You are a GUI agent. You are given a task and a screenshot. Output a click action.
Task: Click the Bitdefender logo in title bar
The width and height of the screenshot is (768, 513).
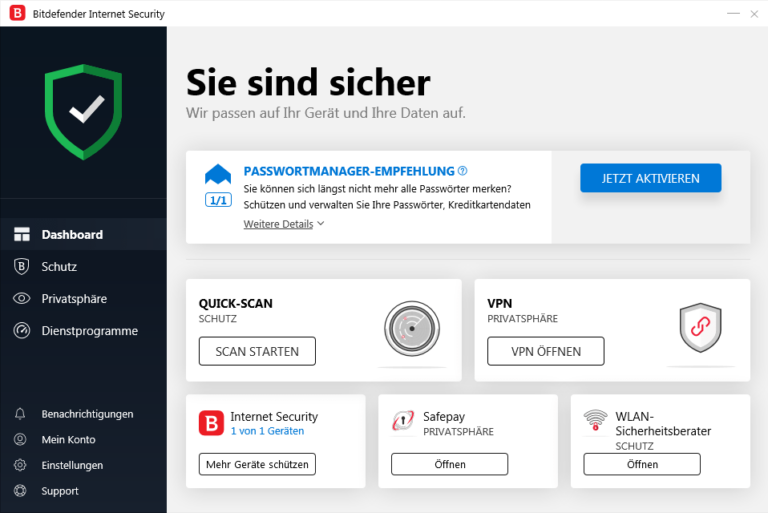[x=18, y=13]
